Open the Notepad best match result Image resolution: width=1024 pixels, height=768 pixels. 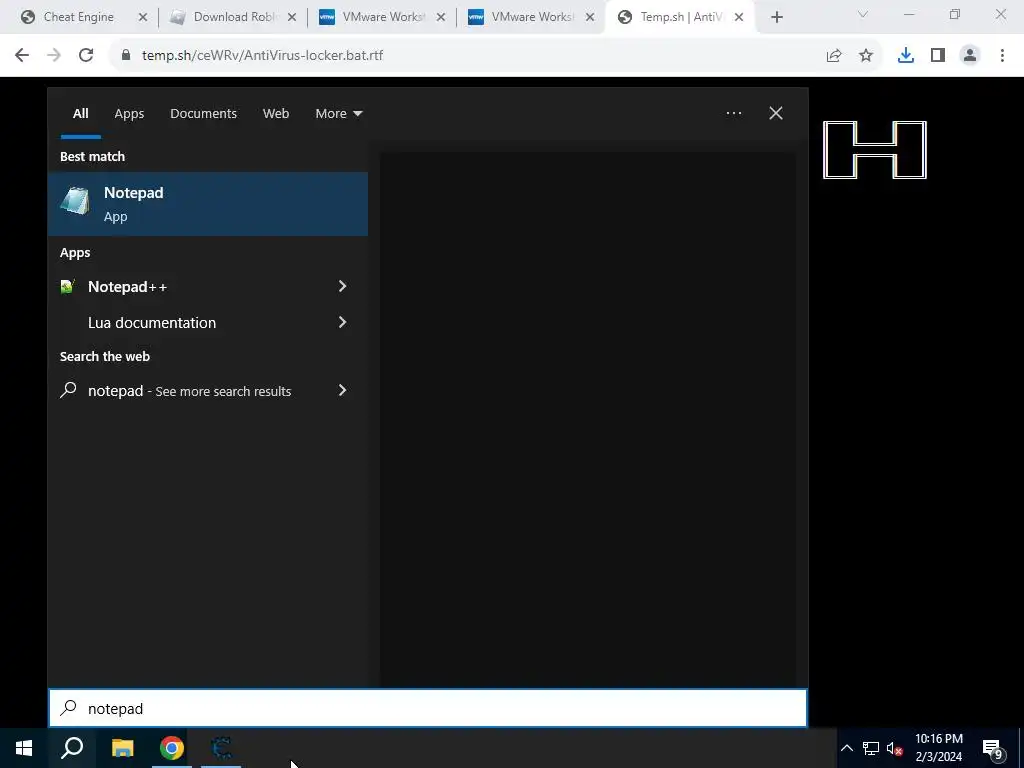208,204
